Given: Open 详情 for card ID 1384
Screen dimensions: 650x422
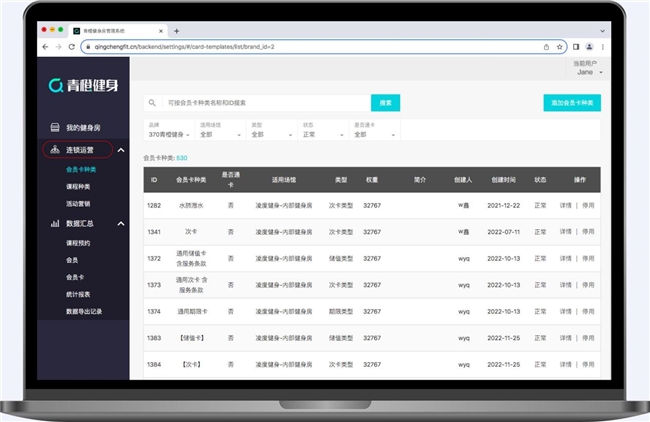Looking at the screenshot, I should coord(565,364).
